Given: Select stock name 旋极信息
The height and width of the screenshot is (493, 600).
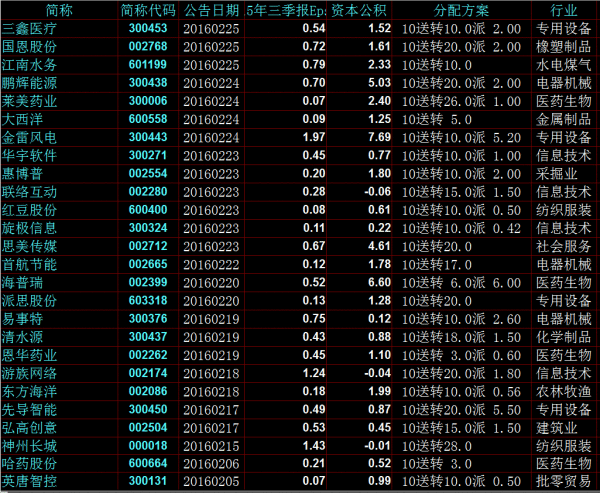Looking at the screenshot, I should click(x=29, y=228).
